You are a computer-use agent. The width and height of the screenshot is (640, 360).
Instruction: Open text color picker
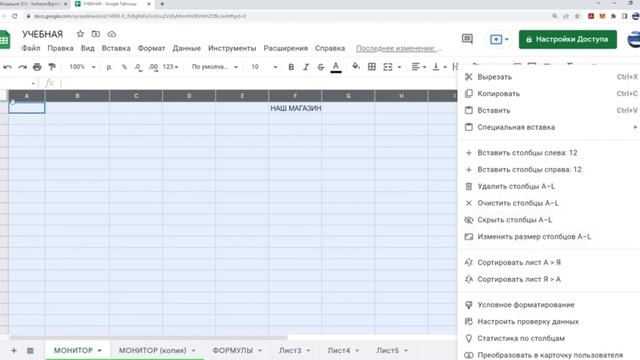point(336,67)
